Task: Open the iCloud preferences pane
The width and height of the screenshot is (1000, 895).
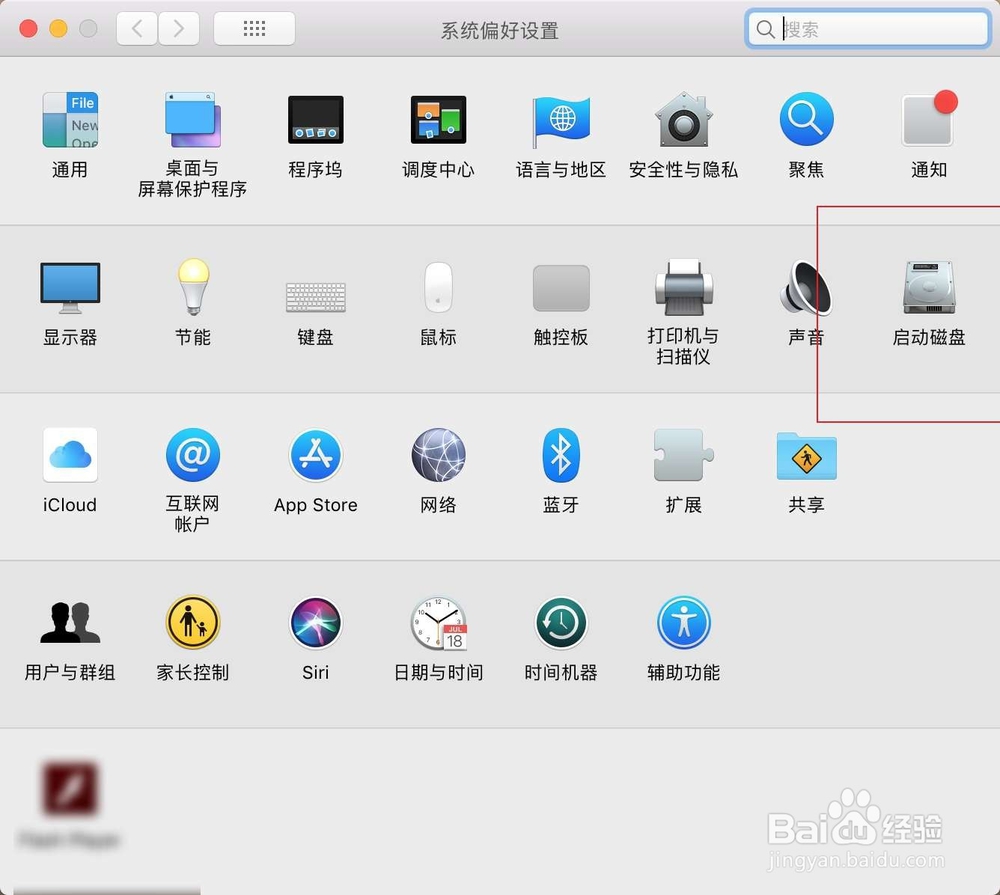Action: click(69, 455)
